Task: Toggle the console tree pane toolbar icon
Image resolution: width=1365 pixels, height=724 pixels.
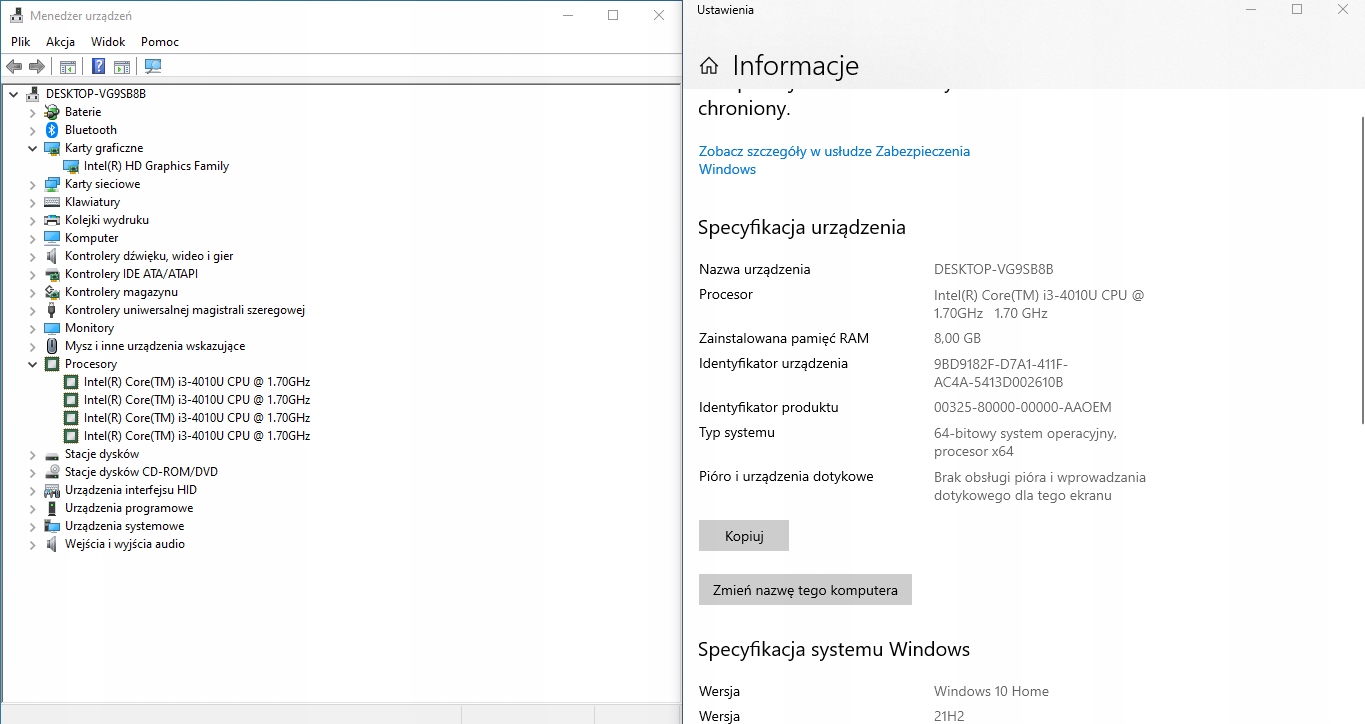Action: [68, 67]
